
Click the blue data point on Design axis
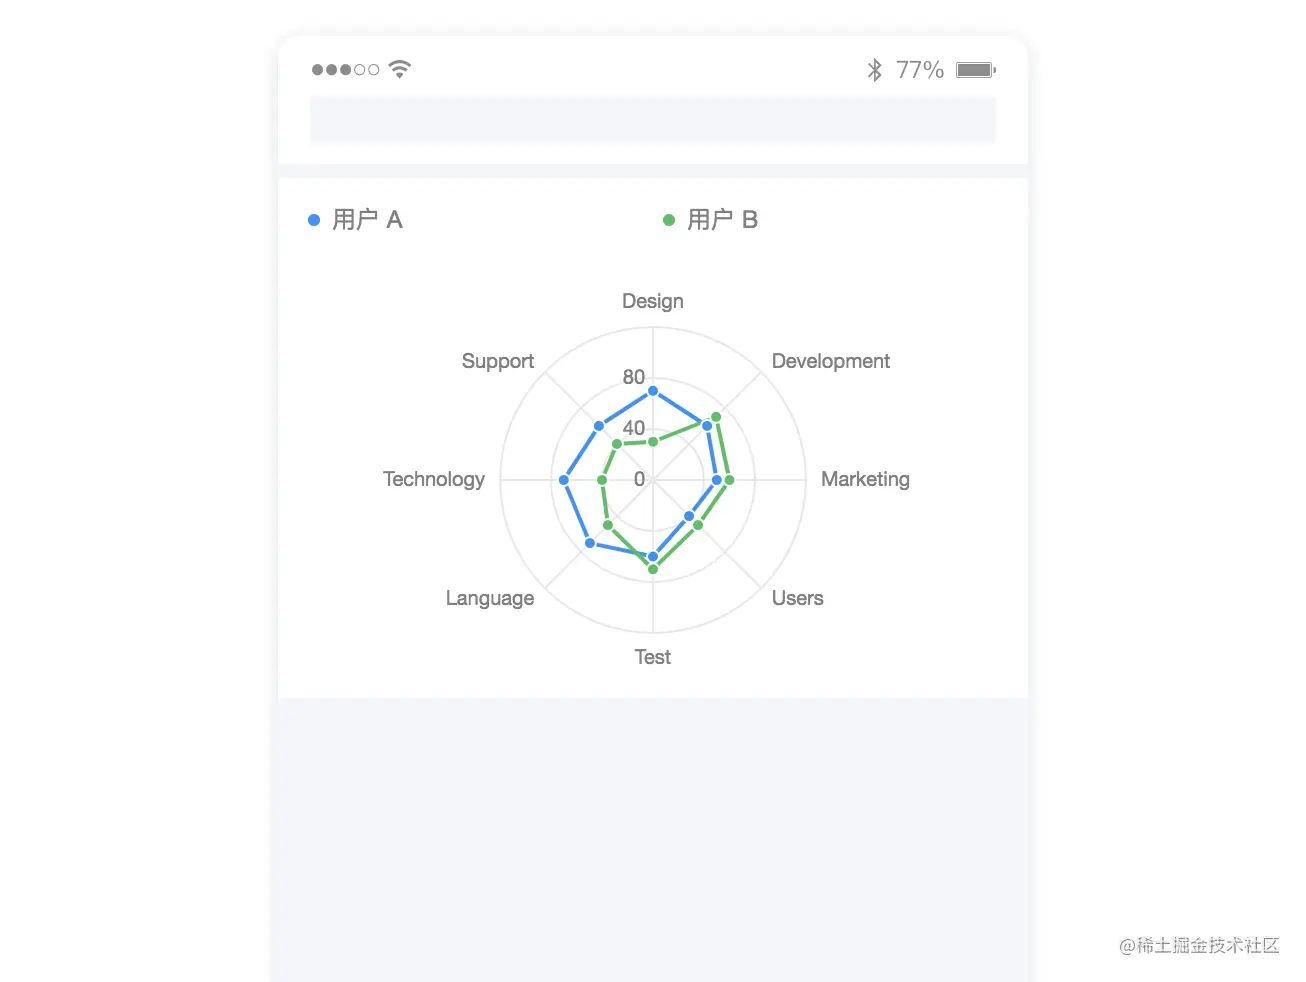[x=653, y=391]
